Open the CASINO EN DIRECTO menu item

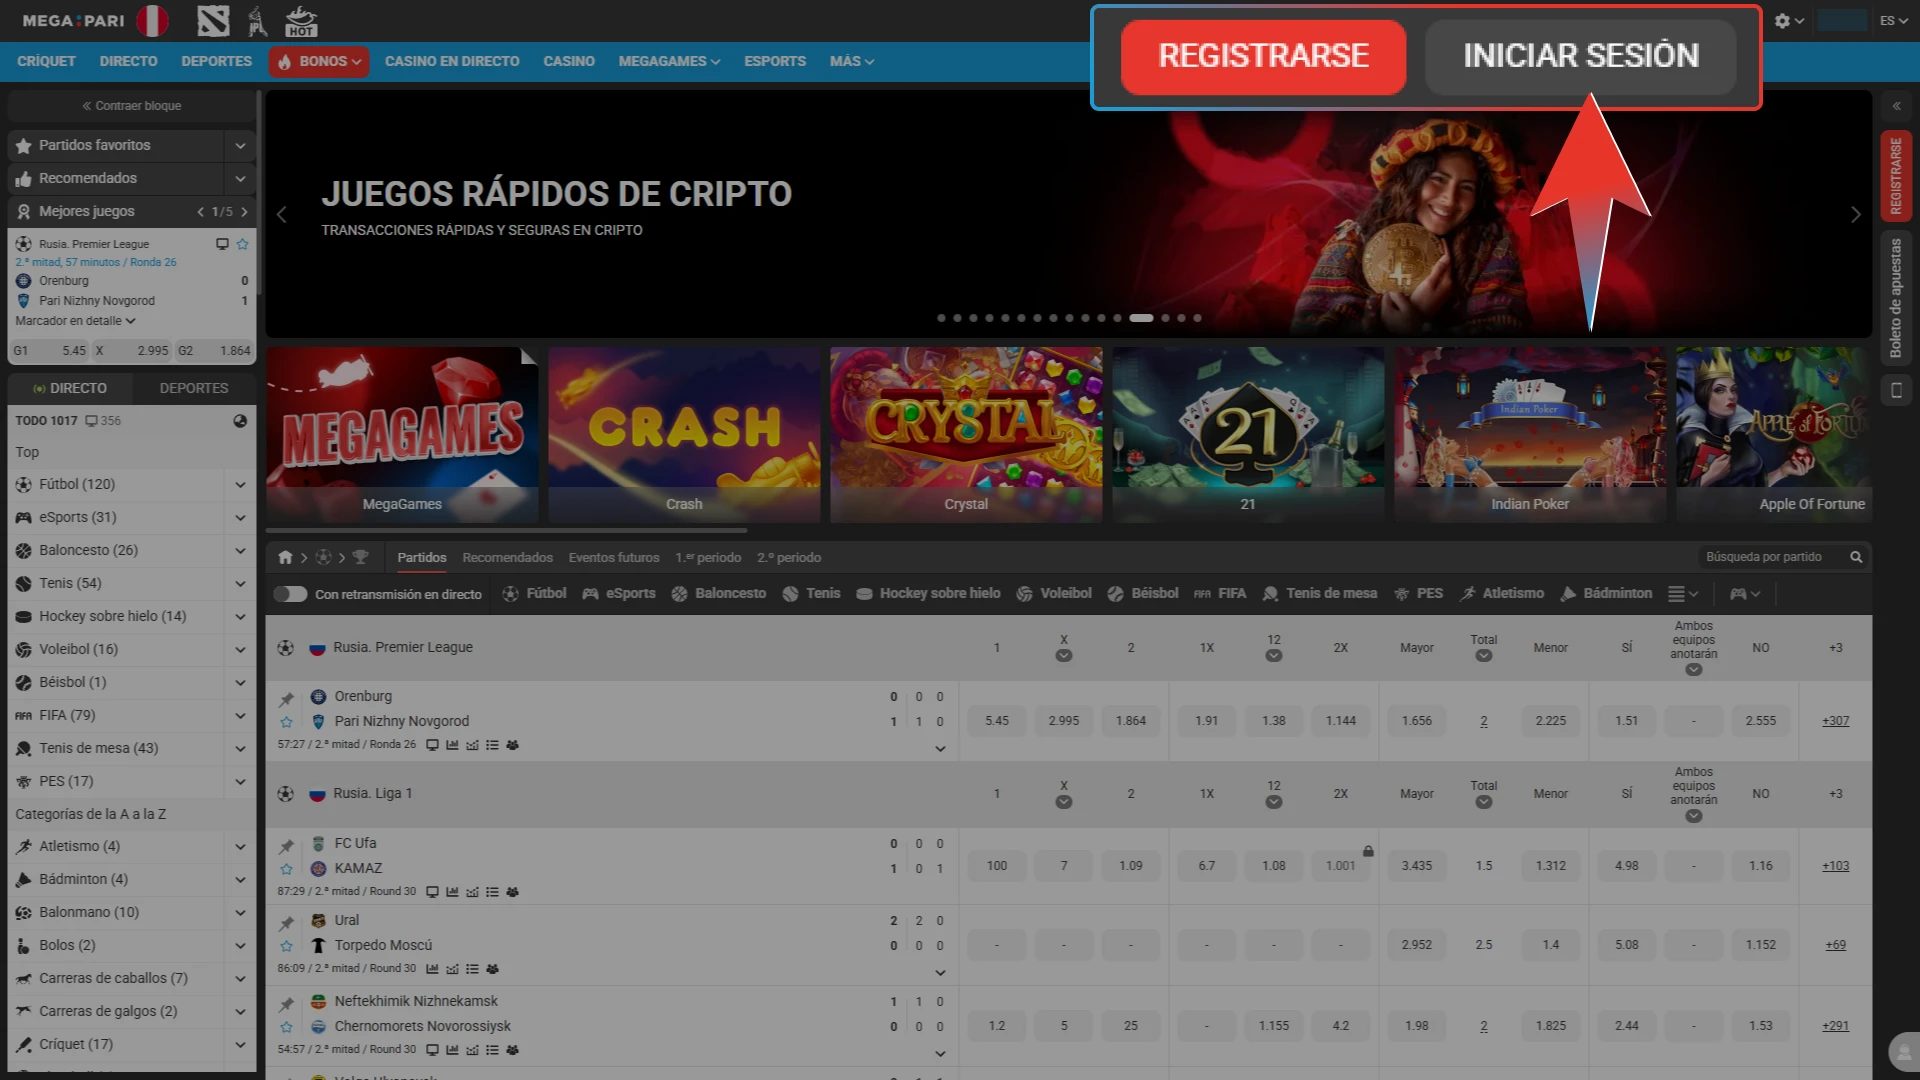(x=451, y=61)
